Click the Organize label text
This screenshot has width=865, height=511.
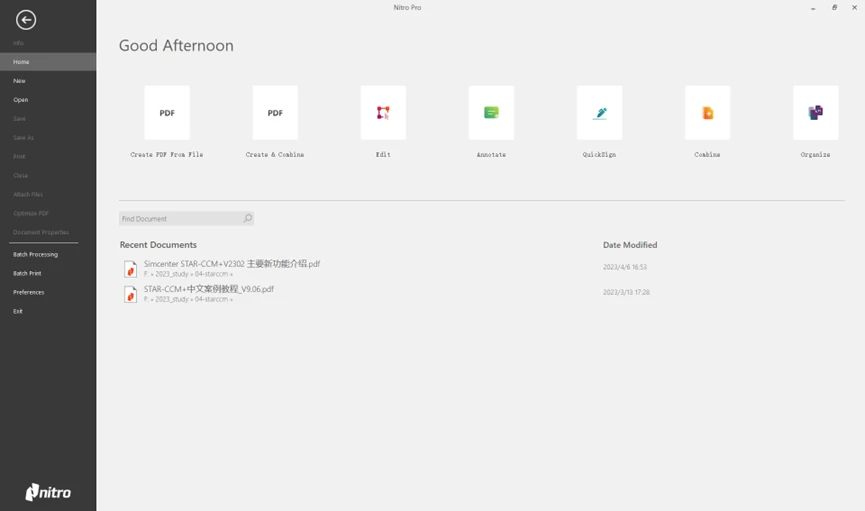click(815, 155)
